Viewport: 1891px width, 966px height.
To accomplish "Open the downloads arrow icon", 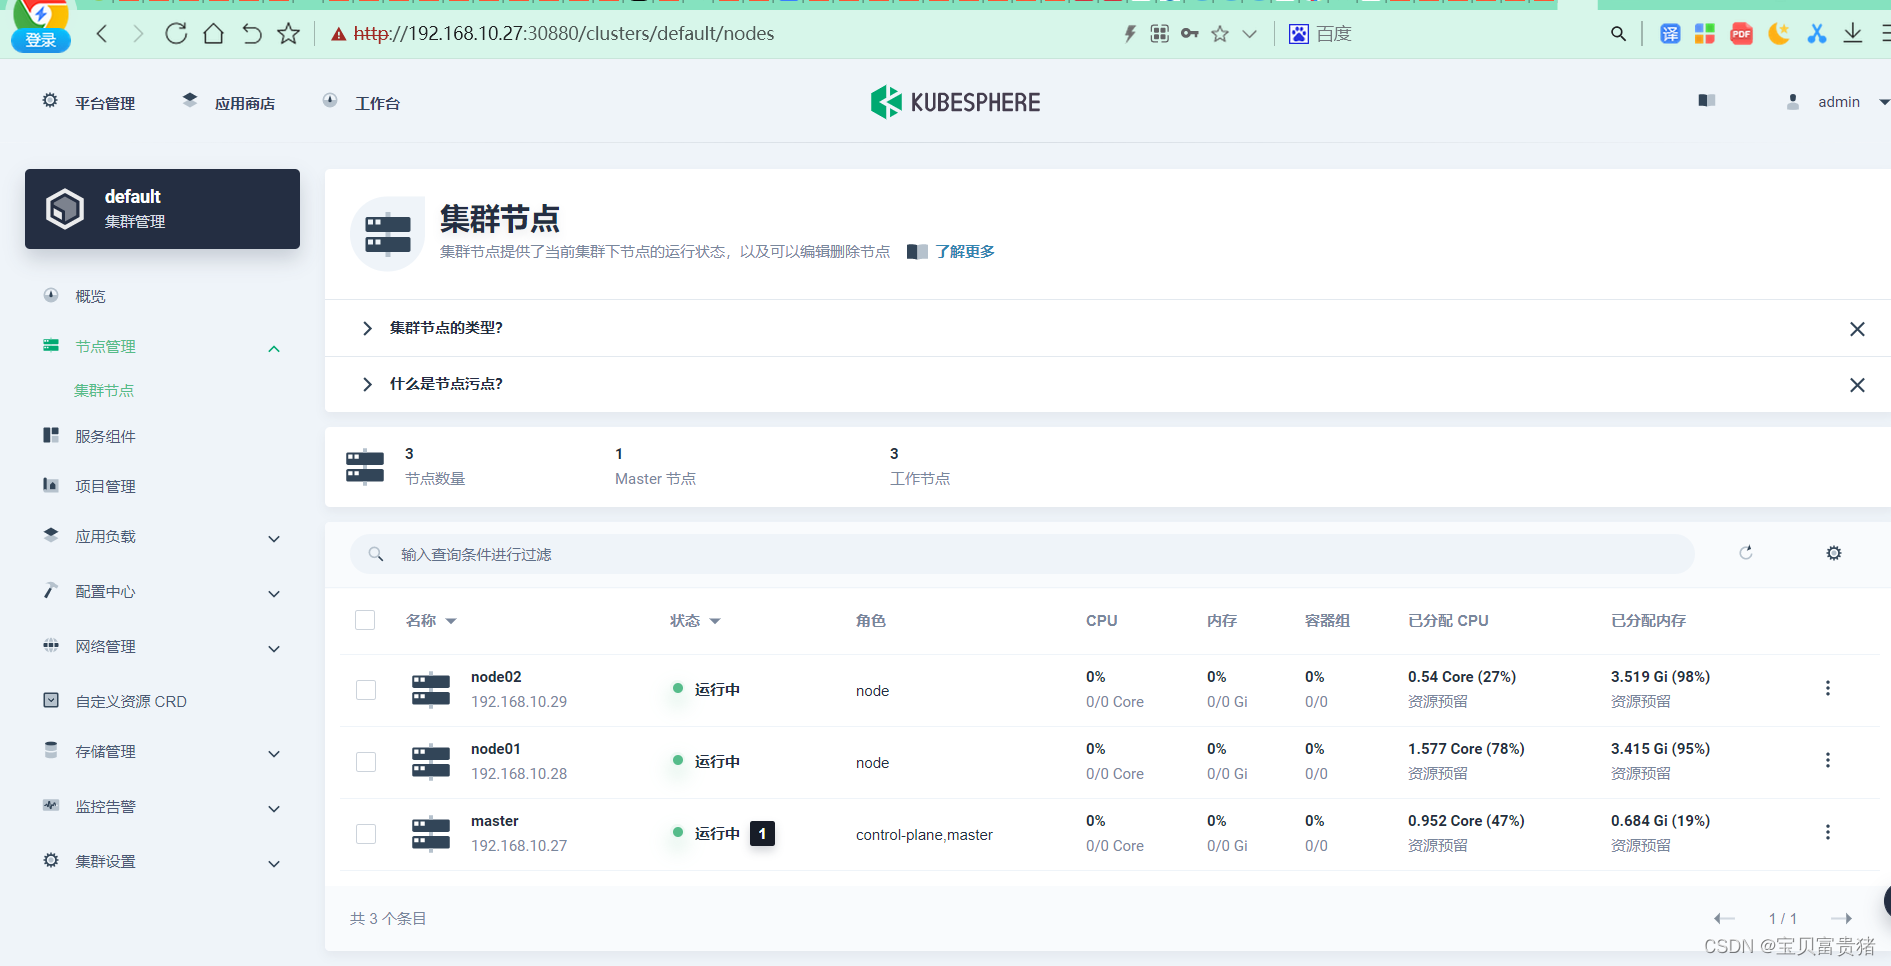I will tap(1852, 34).
